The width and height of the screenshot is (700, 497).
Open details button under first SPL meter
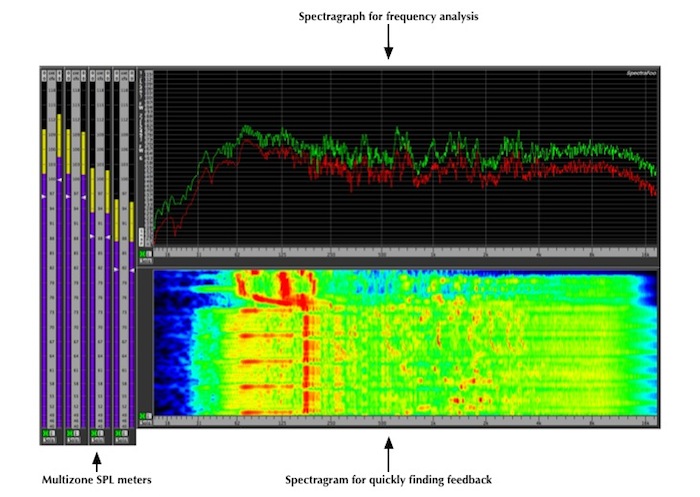pyautogui.click(x=49, y=440)
